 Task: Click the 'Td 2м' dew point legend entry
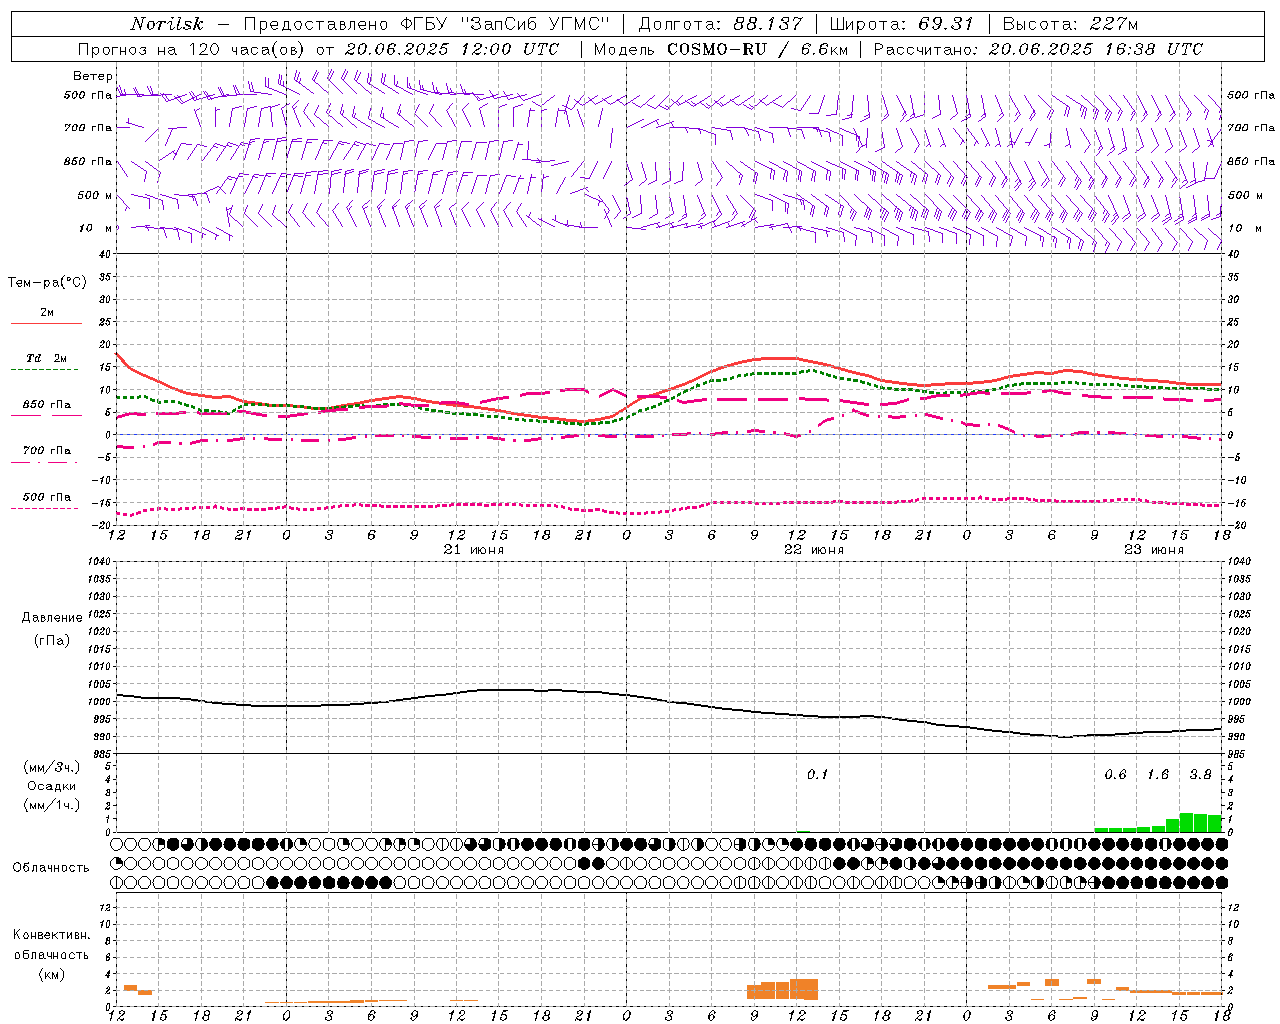click(x=47, y=358)
